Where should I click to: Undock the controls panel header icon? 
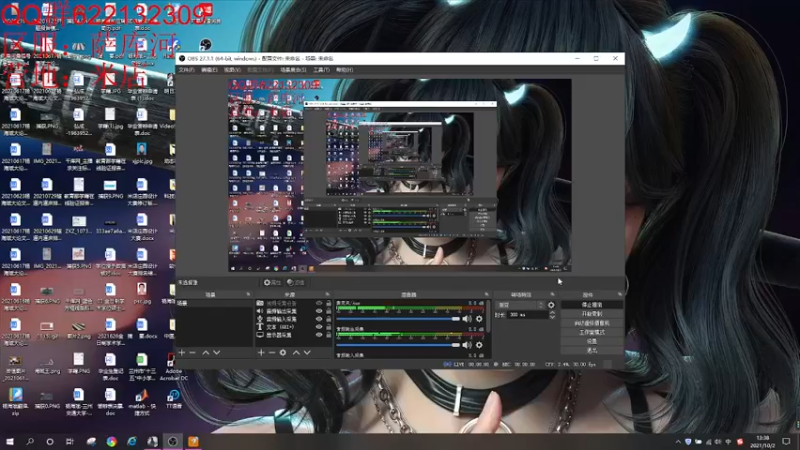(x=620, y=294)
